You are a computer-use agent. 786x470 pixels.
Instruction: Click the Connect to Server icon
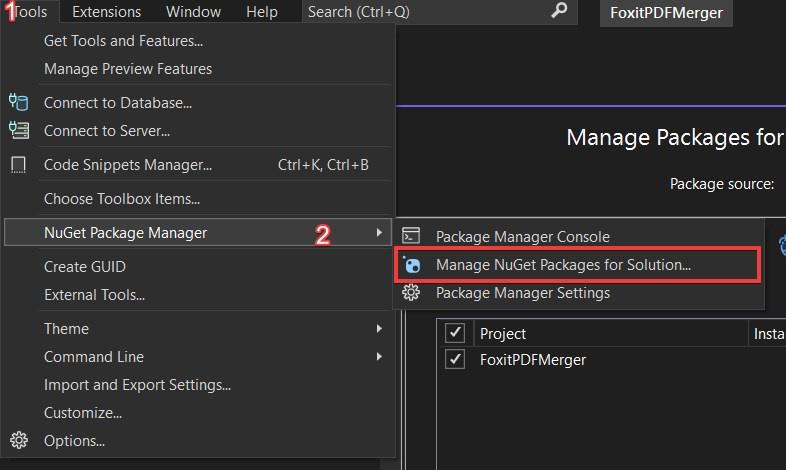coord(19,130)
